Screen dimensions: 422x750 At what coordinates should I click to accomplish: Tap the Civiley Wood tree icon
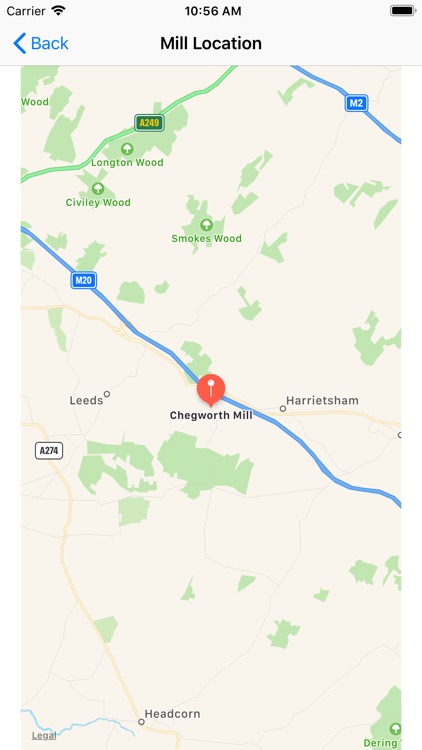point(98,188)
